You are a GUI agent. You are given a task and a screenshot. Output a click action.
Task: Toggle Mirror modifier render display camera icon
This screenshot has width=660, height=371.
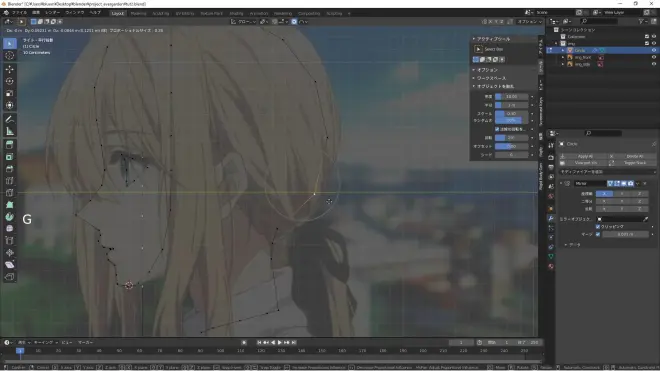[x=631, y=184]
